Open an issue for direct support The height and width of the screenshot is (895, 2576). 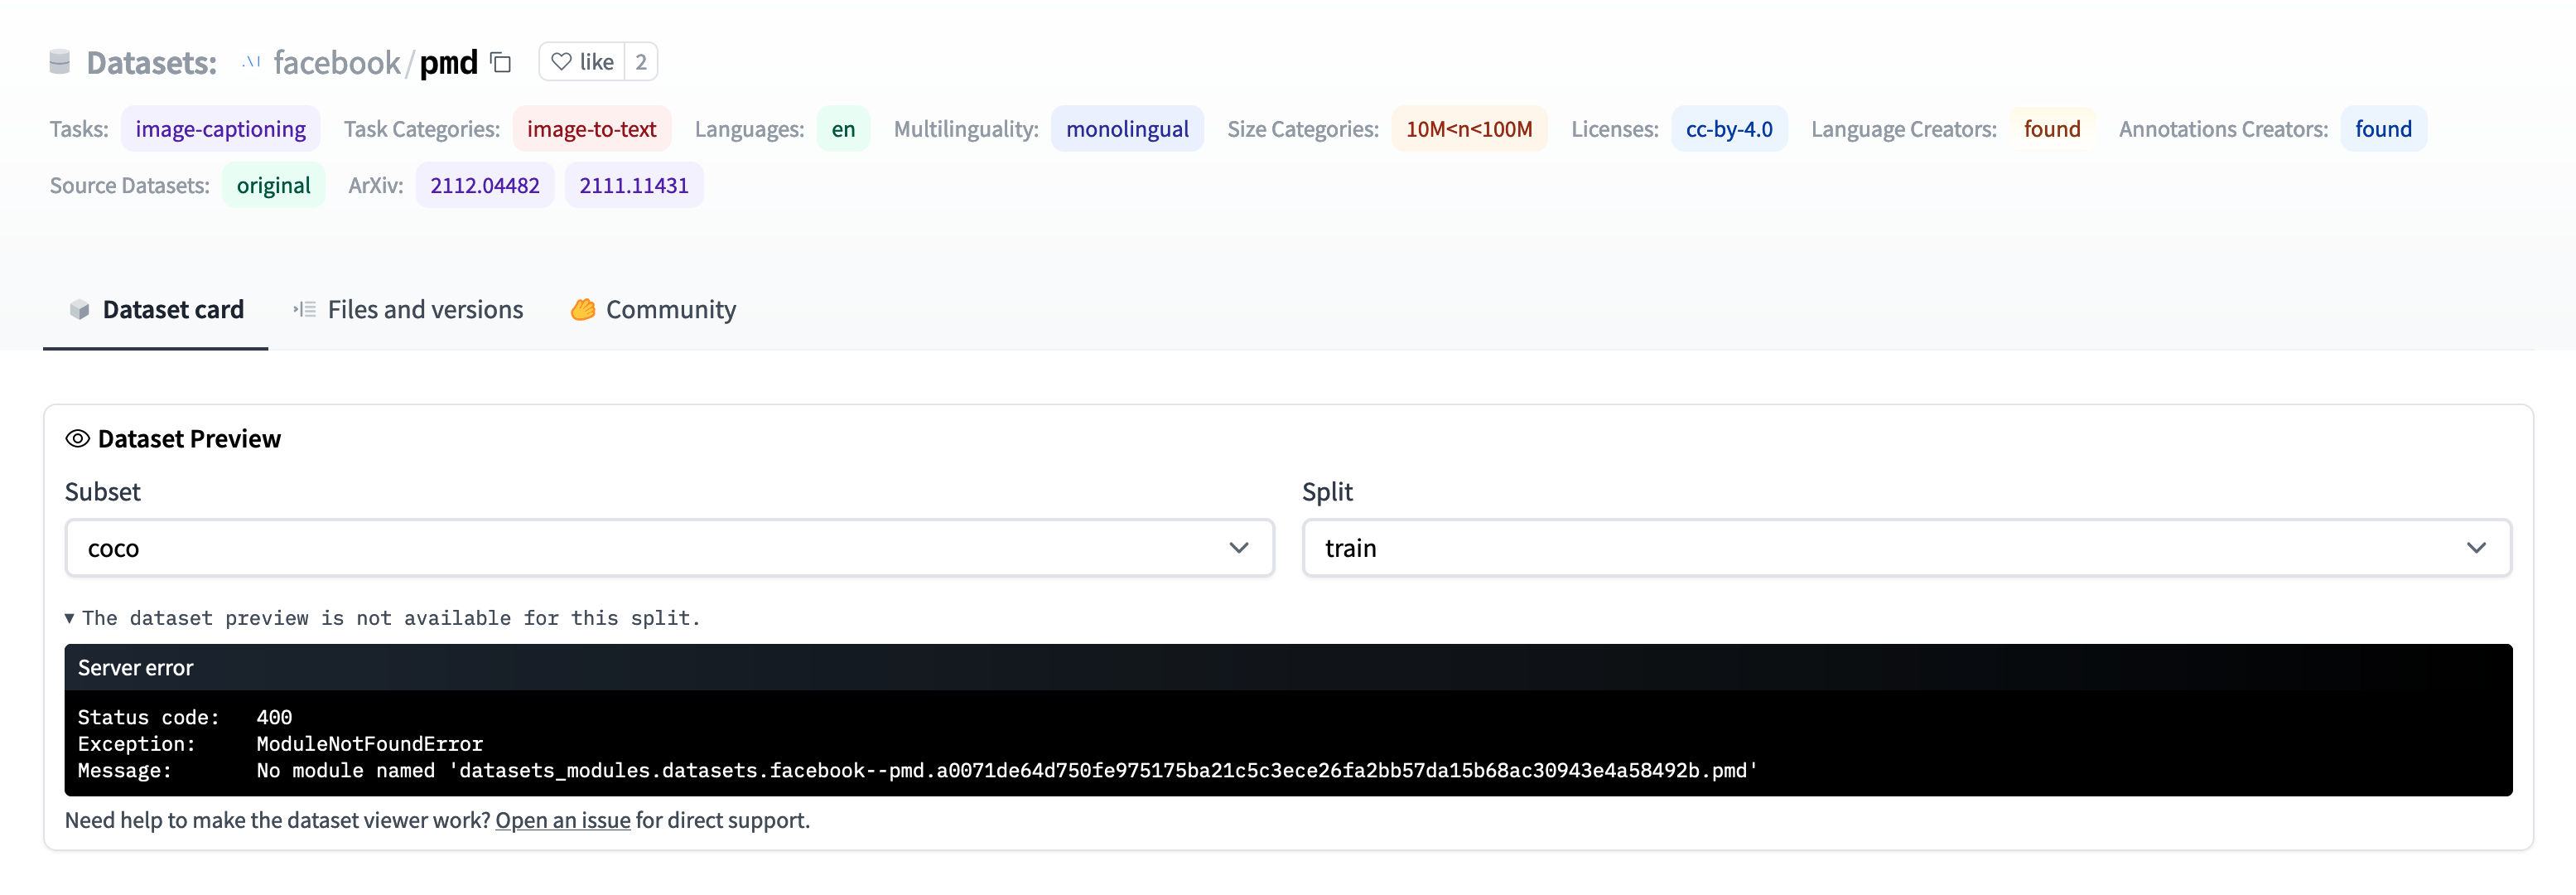point(563,820)
